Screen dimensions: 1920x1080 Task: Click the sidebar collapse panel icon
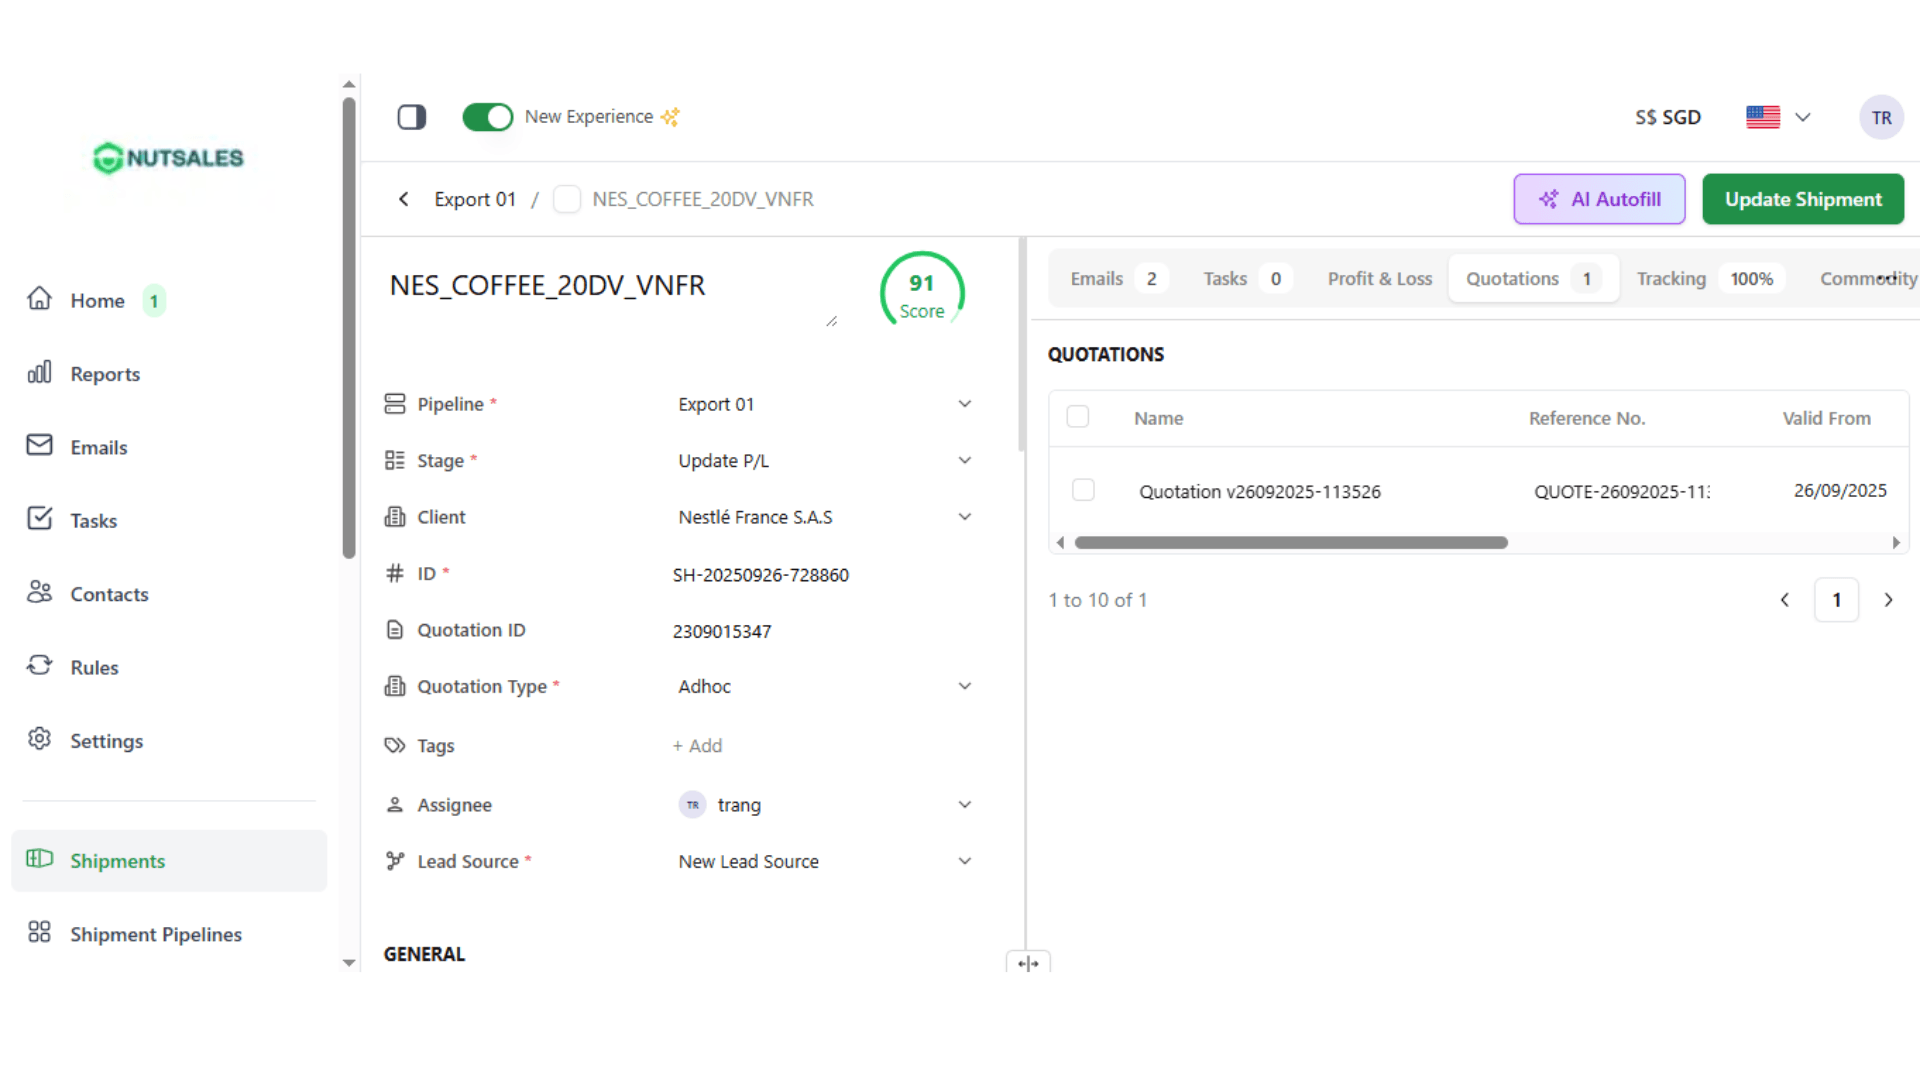point(411,117)
